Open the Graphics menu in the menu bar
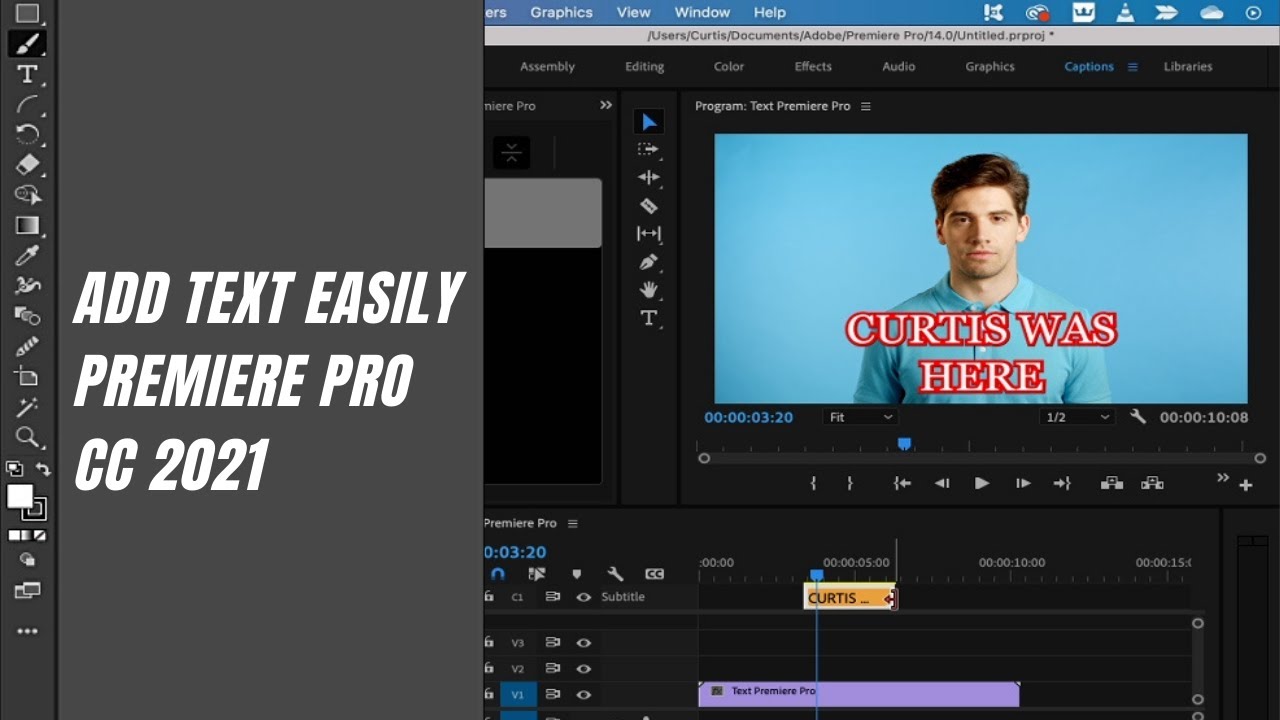Screen dimensions: 1280x720 [x=561, y=12]
